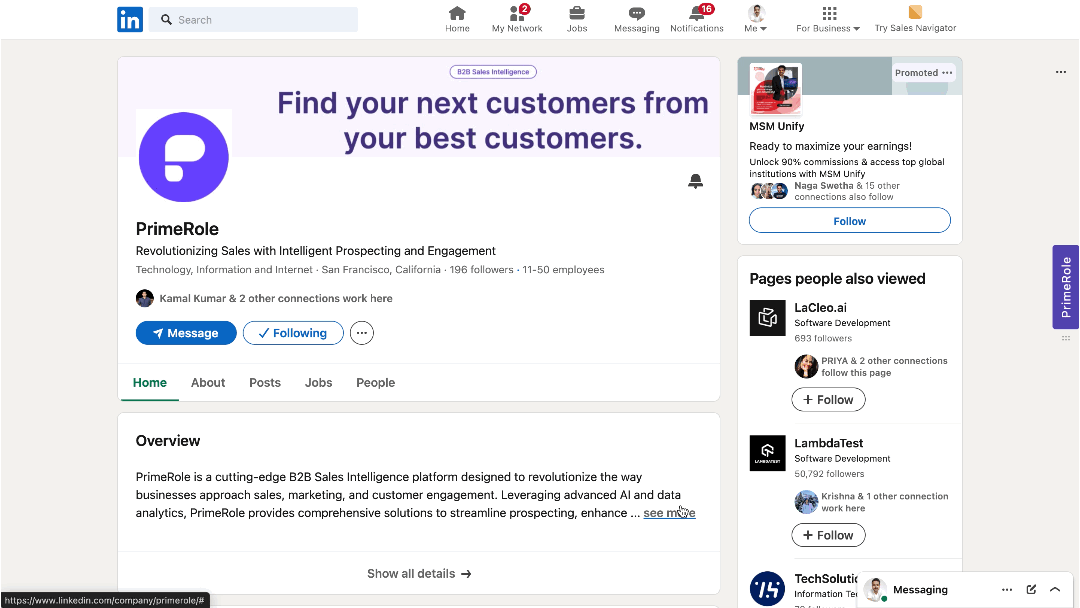
Task: Compose a new message icon
Action: [1031, 589]
